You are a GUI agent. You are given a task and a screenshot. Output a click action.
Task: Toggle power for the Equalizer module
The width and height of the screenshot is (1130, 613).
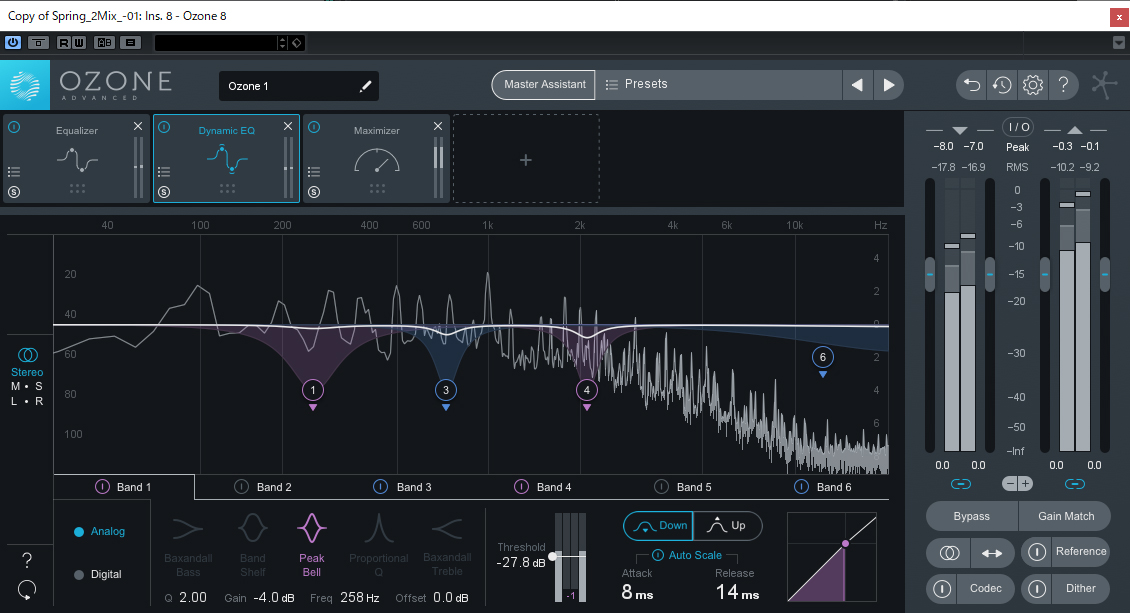pyautogui.click(x=14, y=127)
